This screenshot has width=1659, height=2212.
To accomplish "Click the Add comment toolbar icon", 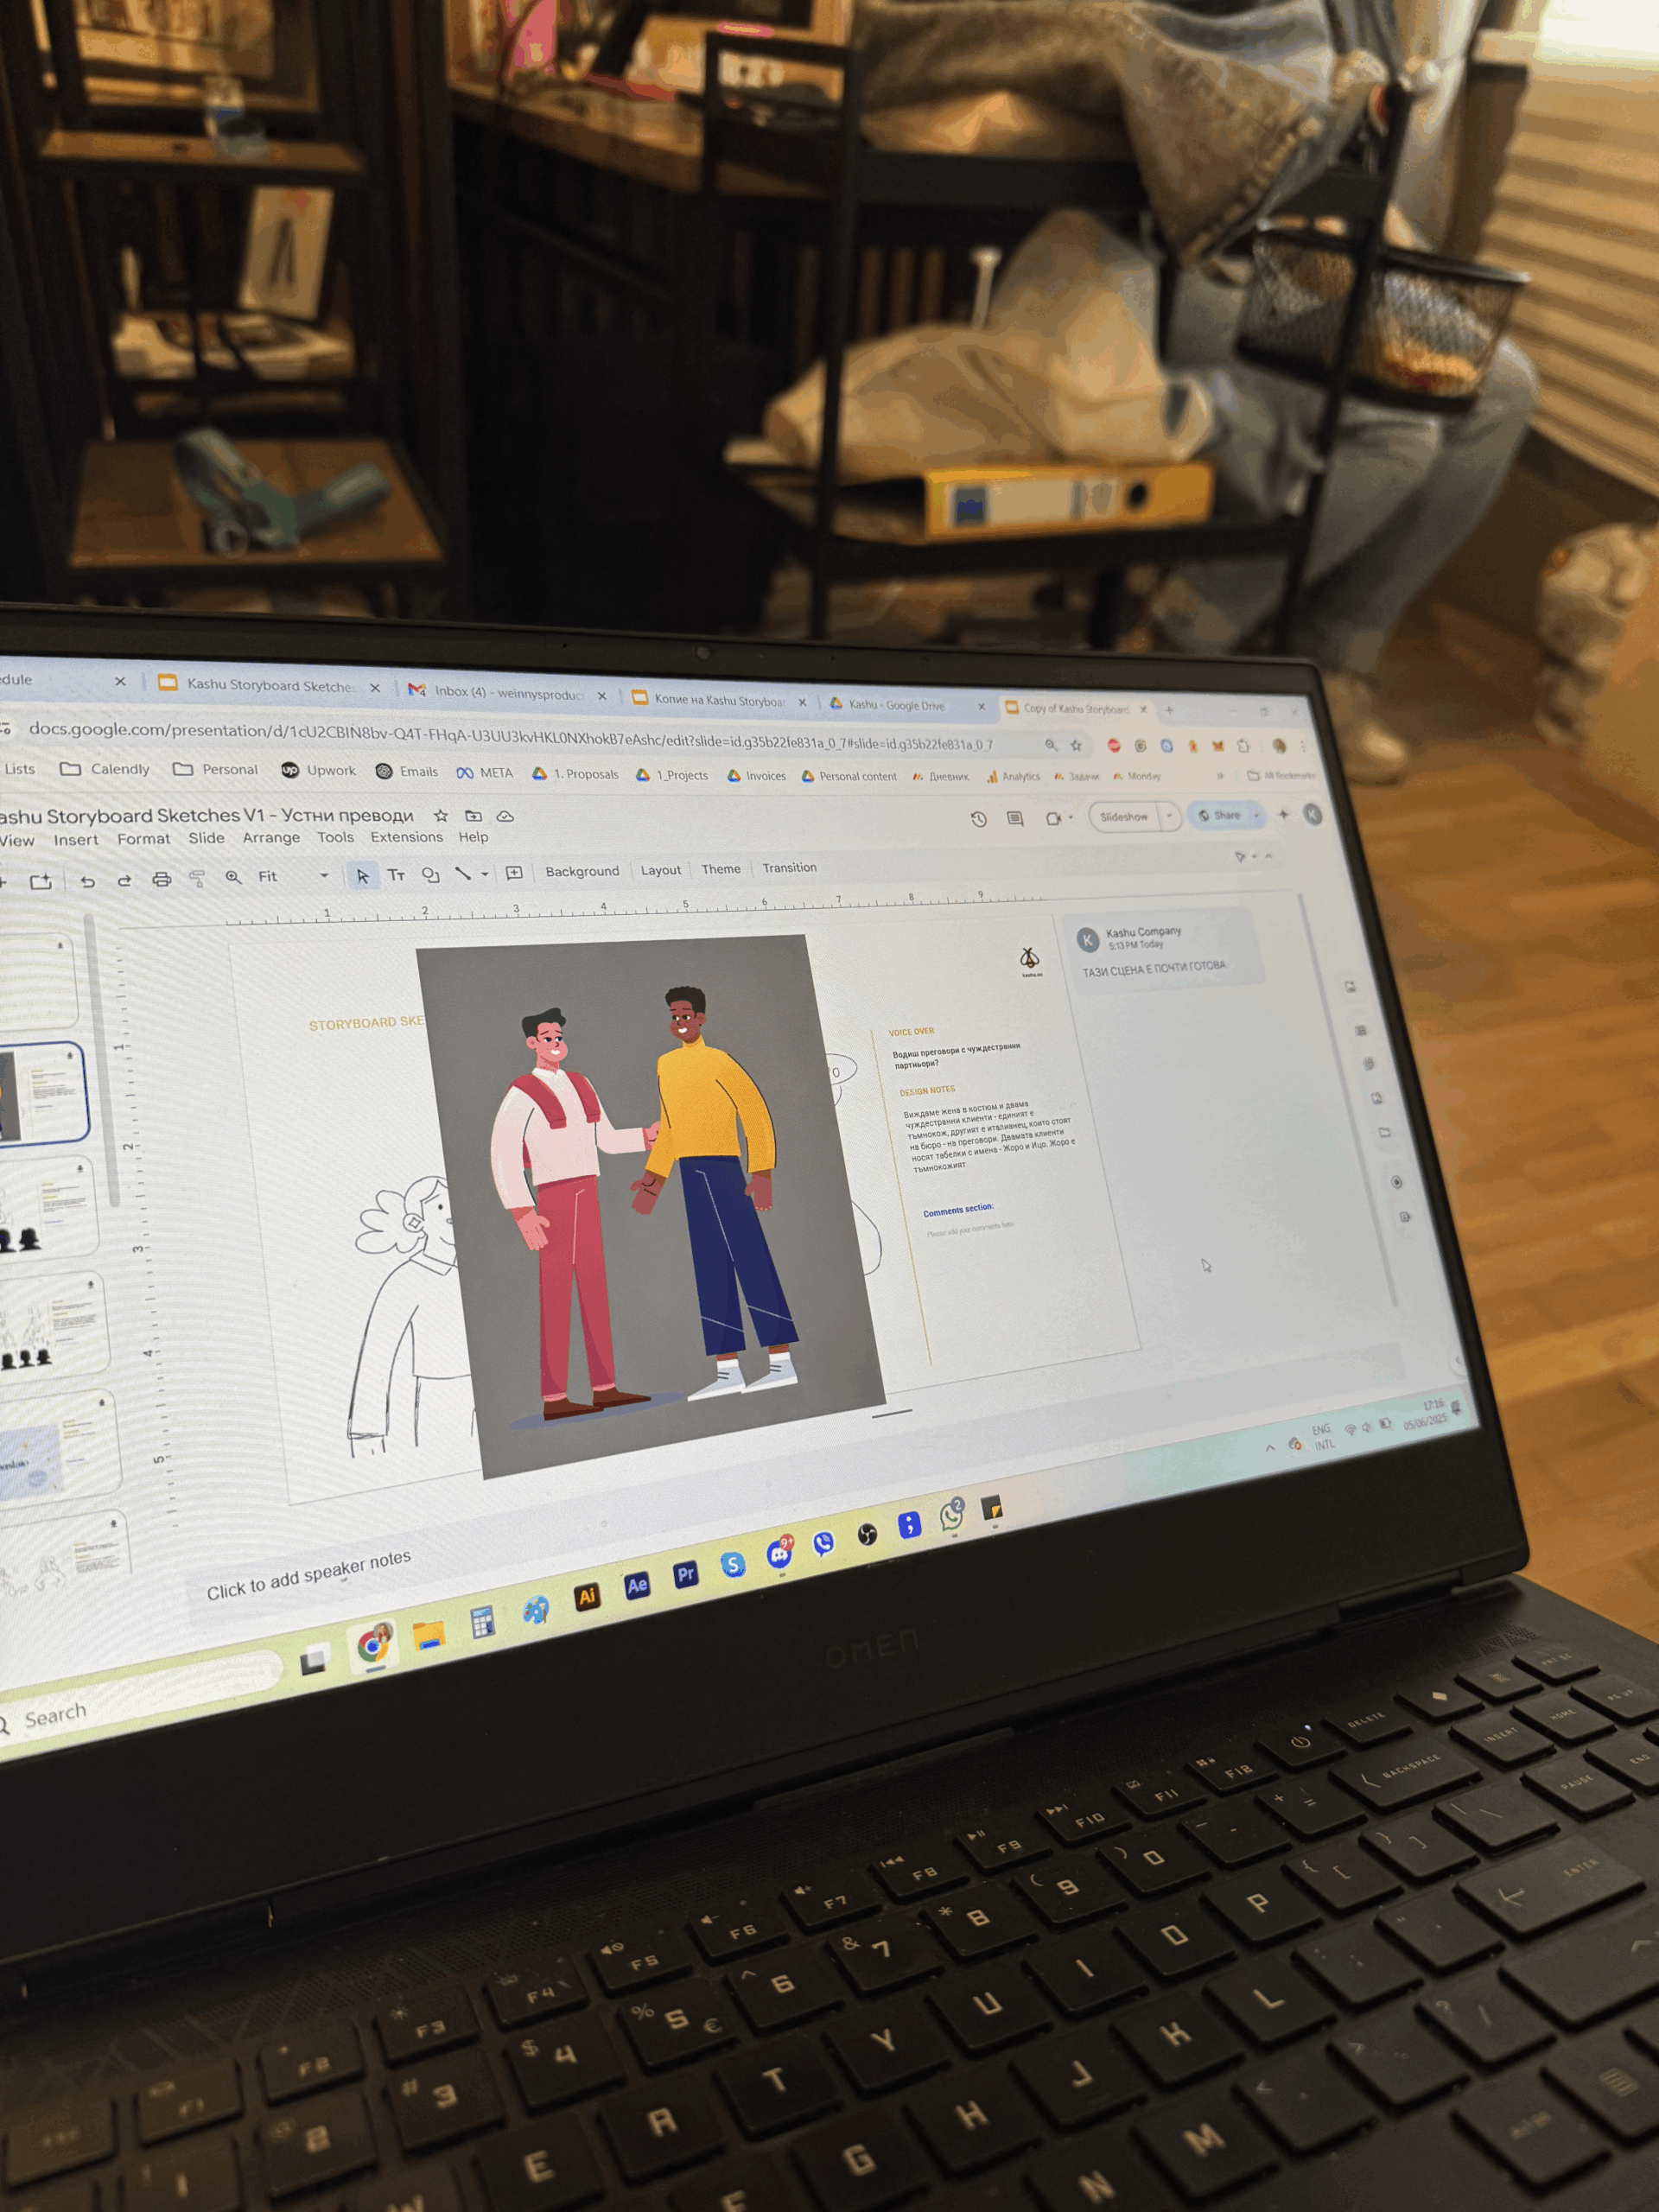I will click(x=514, y=873).
